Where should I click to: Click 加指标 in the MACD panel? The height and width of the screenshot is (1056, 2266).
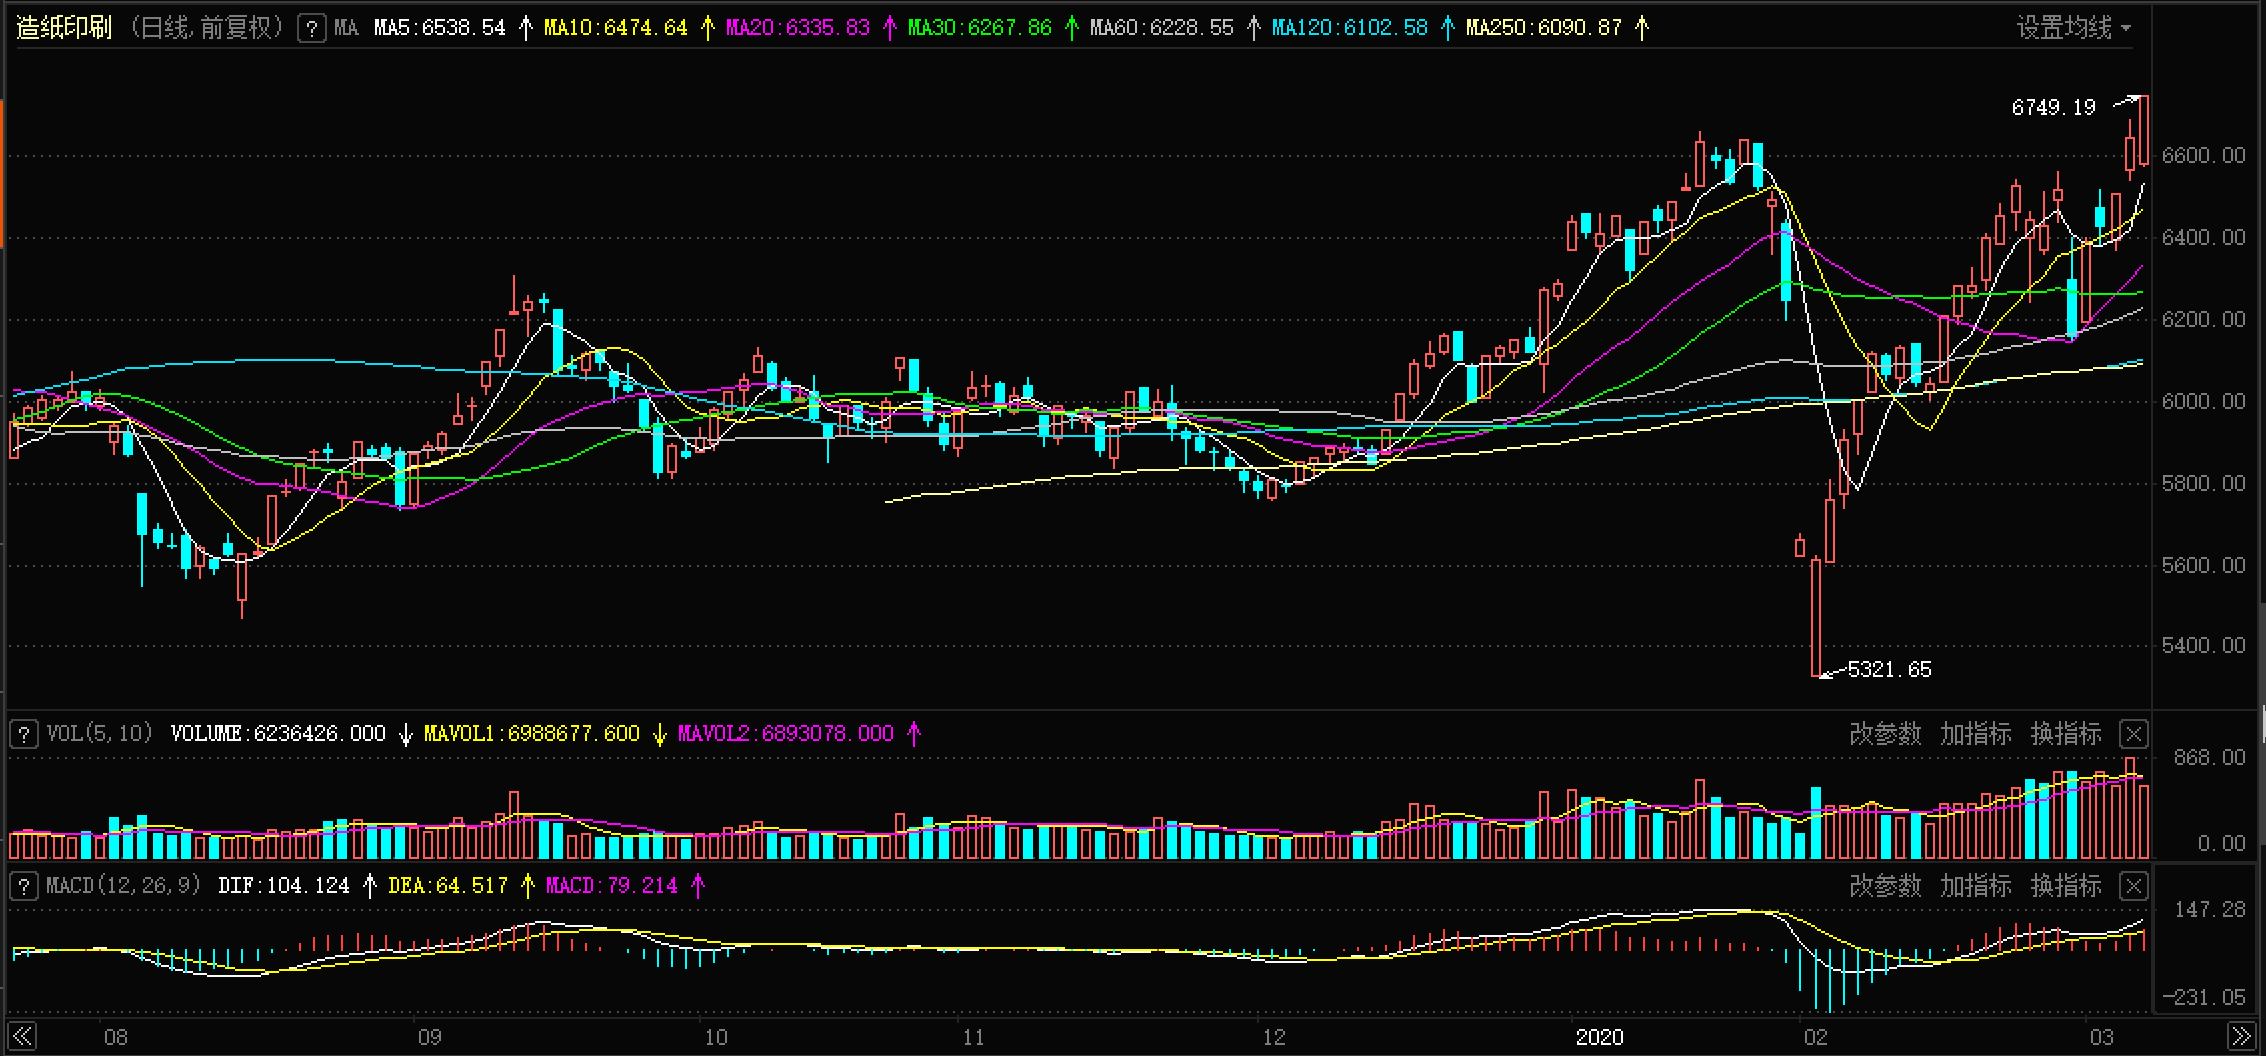click(1975, 886)
